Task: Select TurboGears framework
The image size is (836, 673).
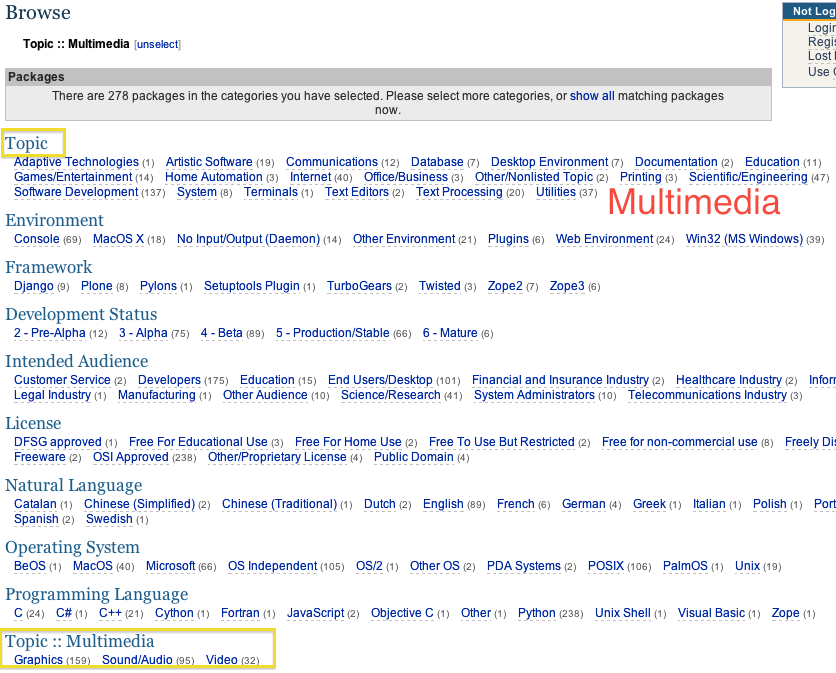Action: point(359,286)
